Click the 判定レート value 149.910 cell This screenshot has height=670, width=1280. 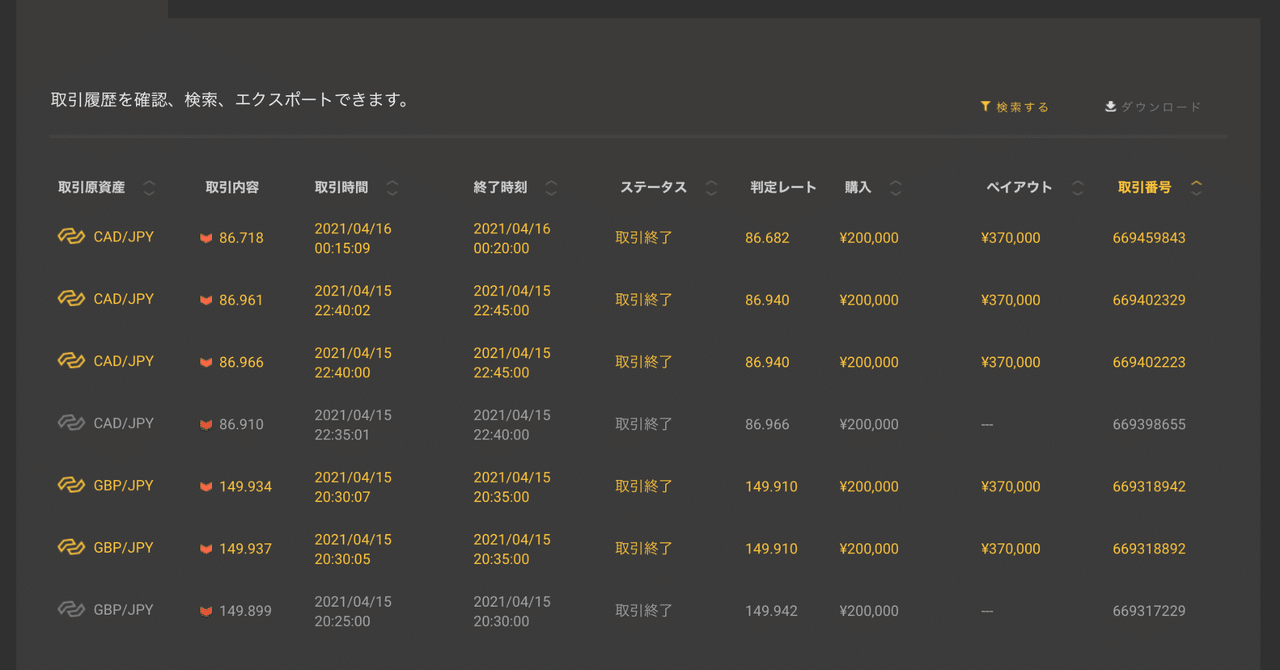tap(772, 486)
